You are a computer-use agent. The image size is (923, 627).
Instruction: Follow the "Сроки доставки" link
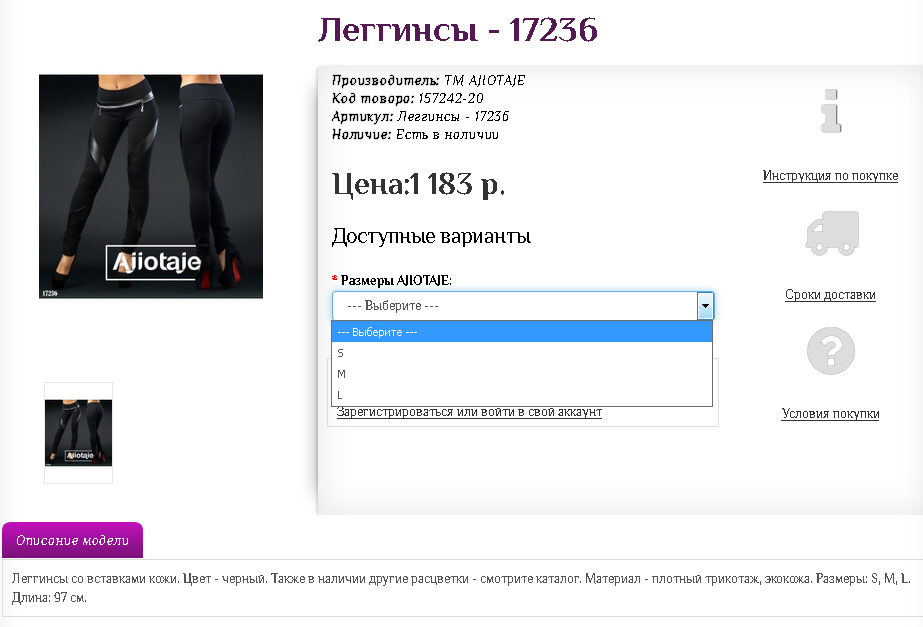tap(830, 295)
